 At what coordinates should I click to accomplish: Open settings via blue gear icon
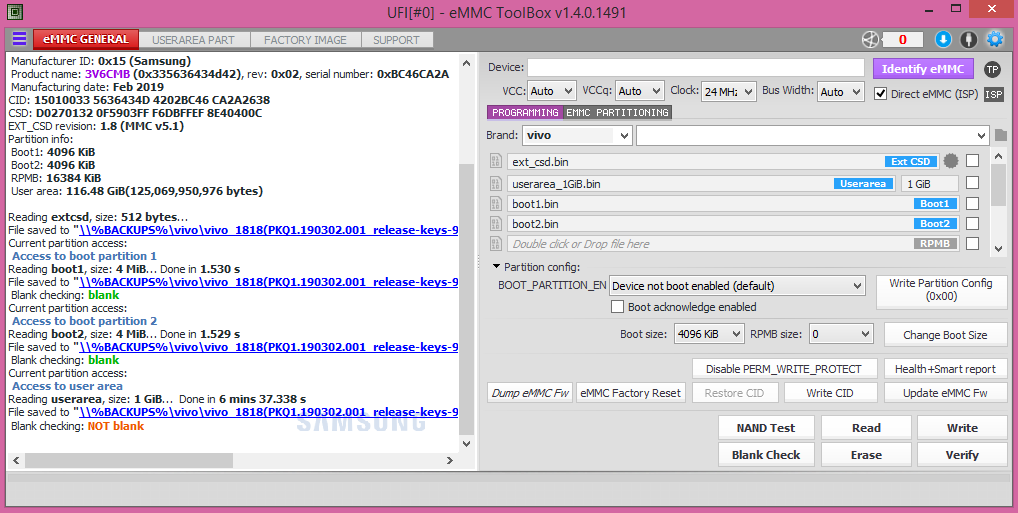pos(995,40)
